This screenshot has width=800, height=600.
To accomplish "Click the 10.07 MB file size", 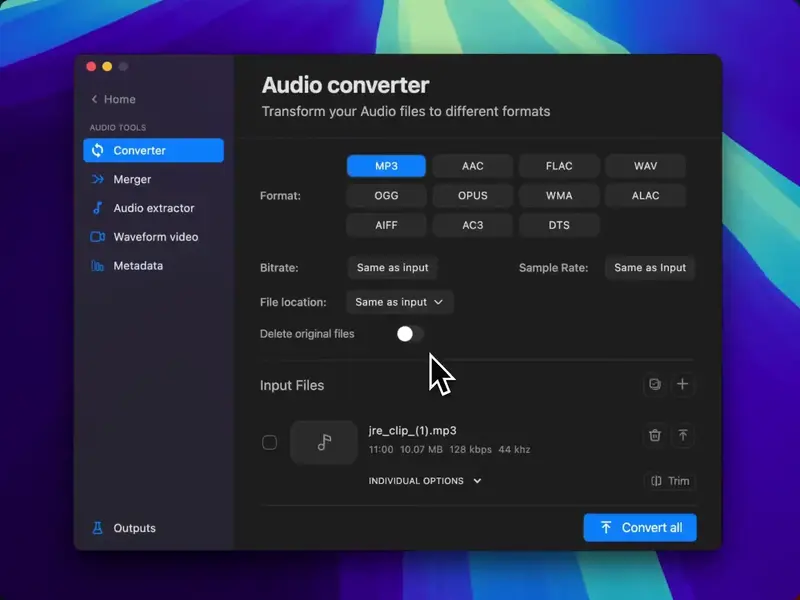I will pos(421,449).
